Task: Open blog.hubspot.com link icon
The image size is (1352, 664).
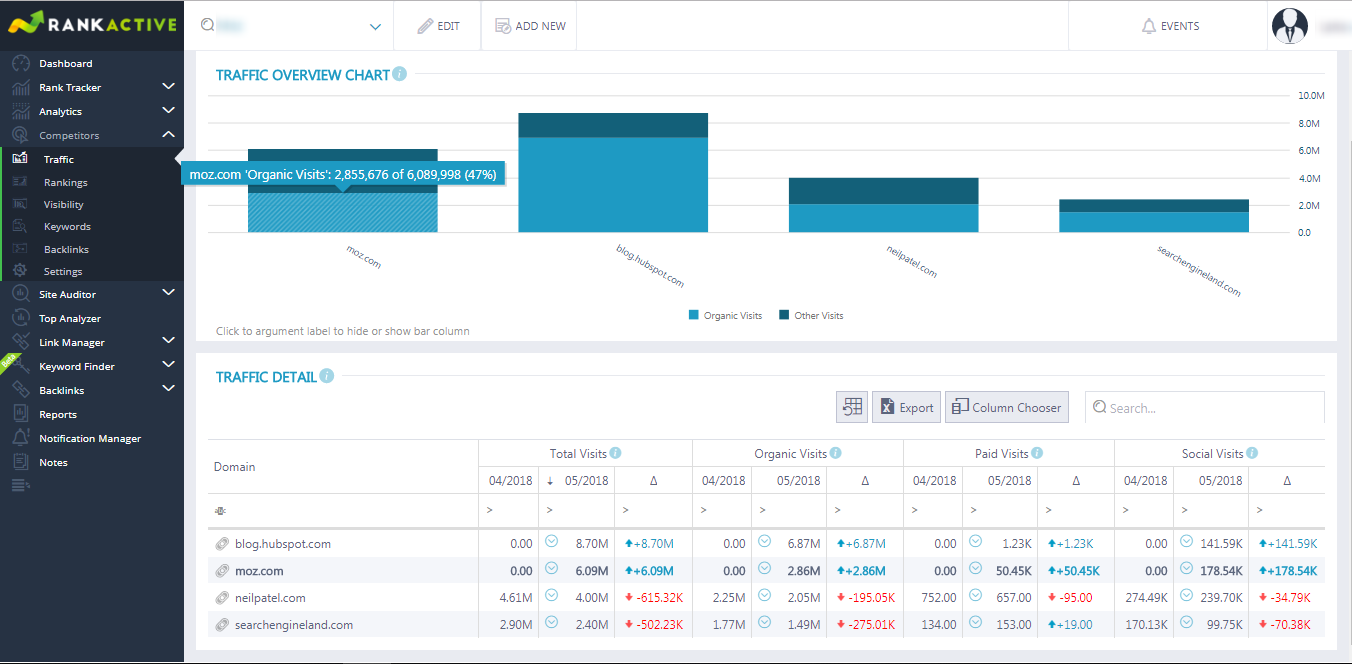Action: coord(223,544)
